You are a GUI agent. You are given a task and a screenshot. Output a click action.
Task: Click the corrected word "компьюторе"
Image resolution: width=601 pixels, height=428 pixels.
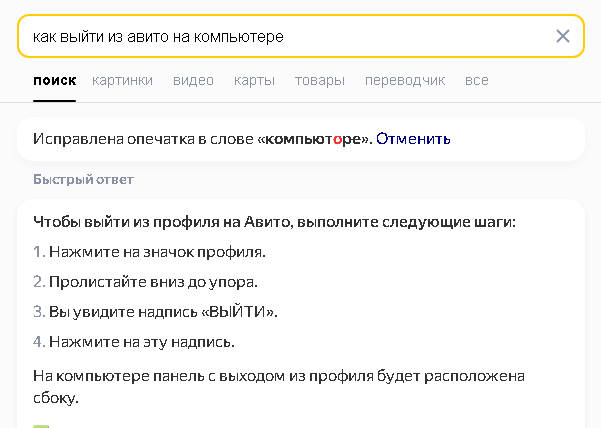[x=312, y=139]
